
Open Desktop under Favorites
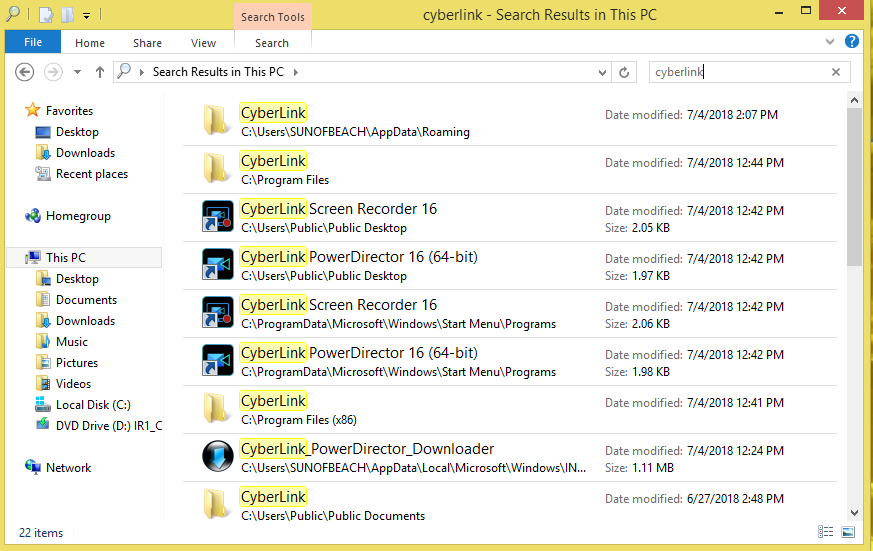tap(77, 132)
